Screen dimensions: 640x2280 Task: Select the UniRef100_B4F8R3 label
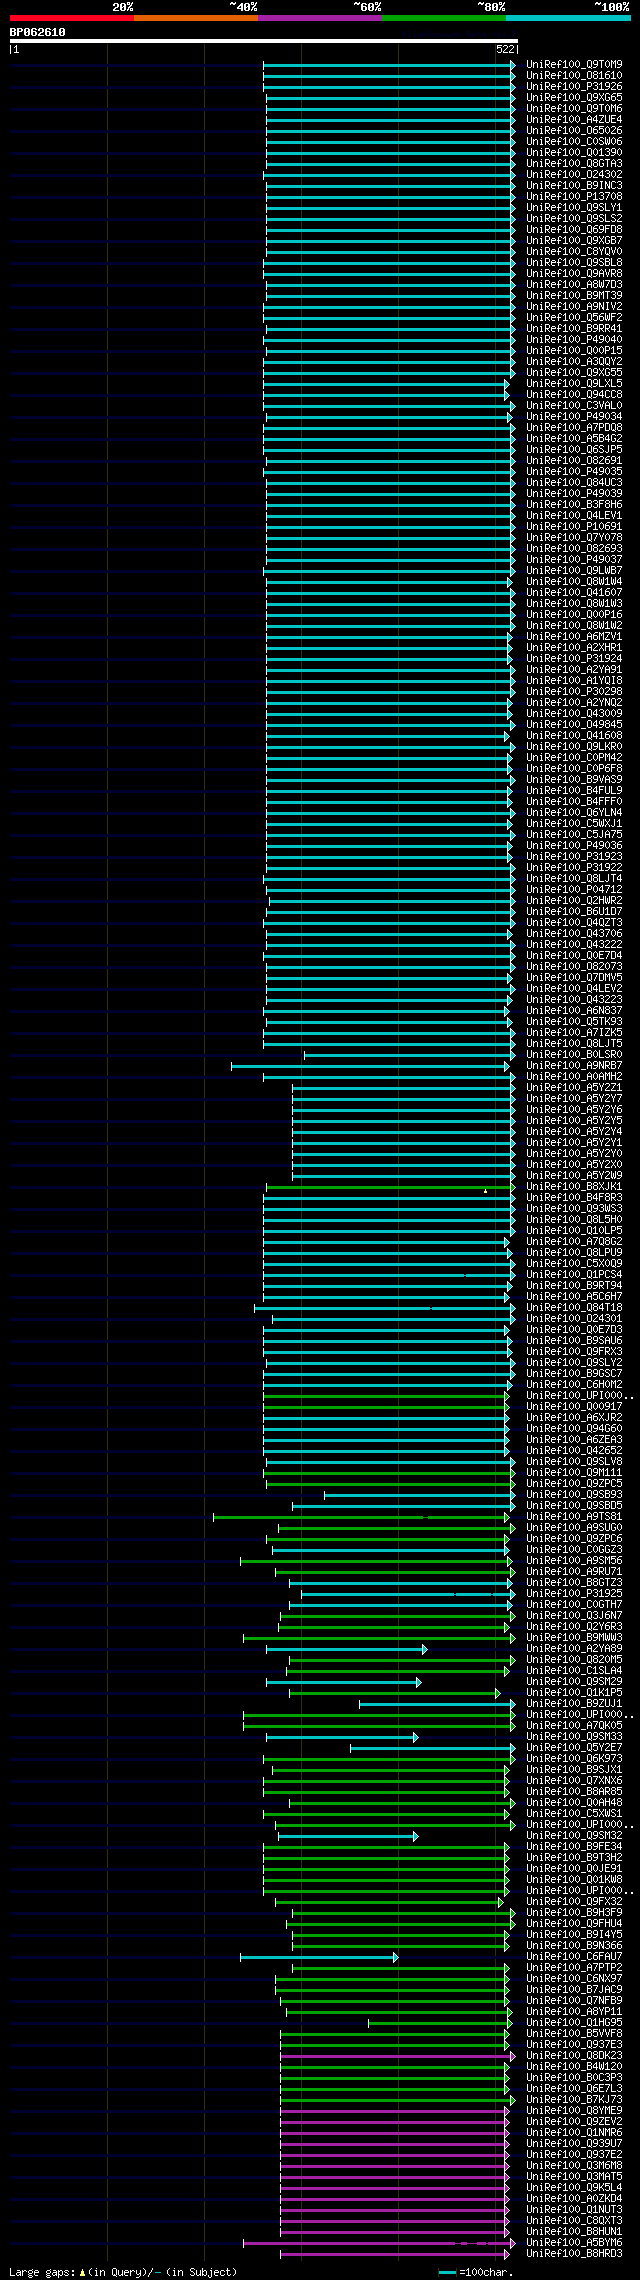point(574,1198)
